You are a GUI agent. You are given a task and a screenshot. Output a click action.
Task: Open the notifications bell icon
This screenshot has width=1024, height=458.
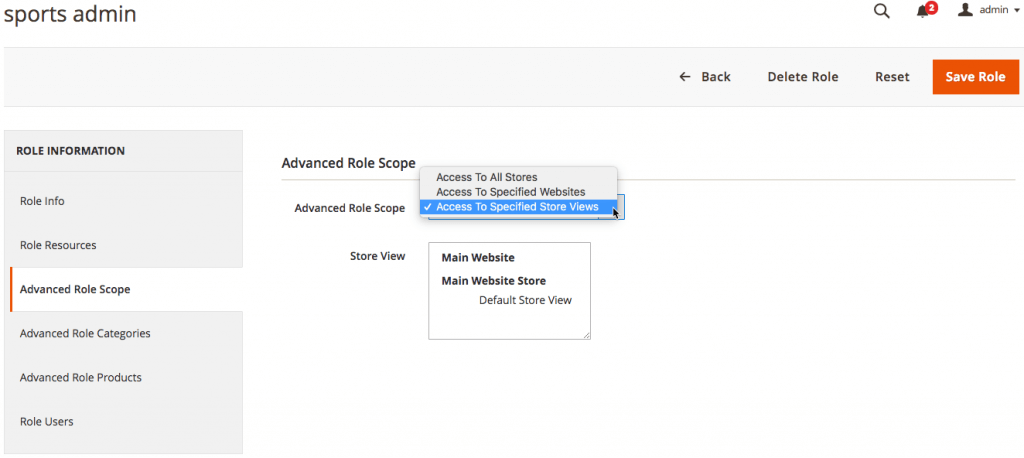(x=923, y=11)
